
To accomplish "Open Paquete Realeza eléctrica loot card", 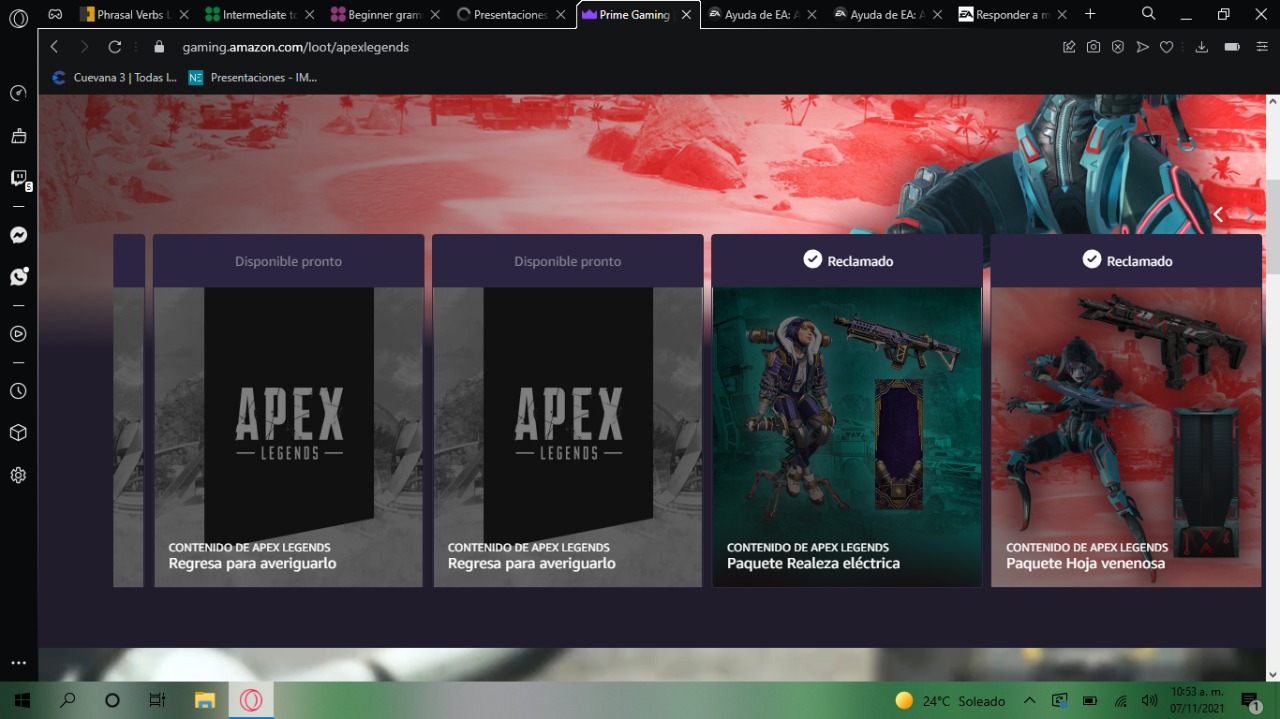I will coord(847,410).
